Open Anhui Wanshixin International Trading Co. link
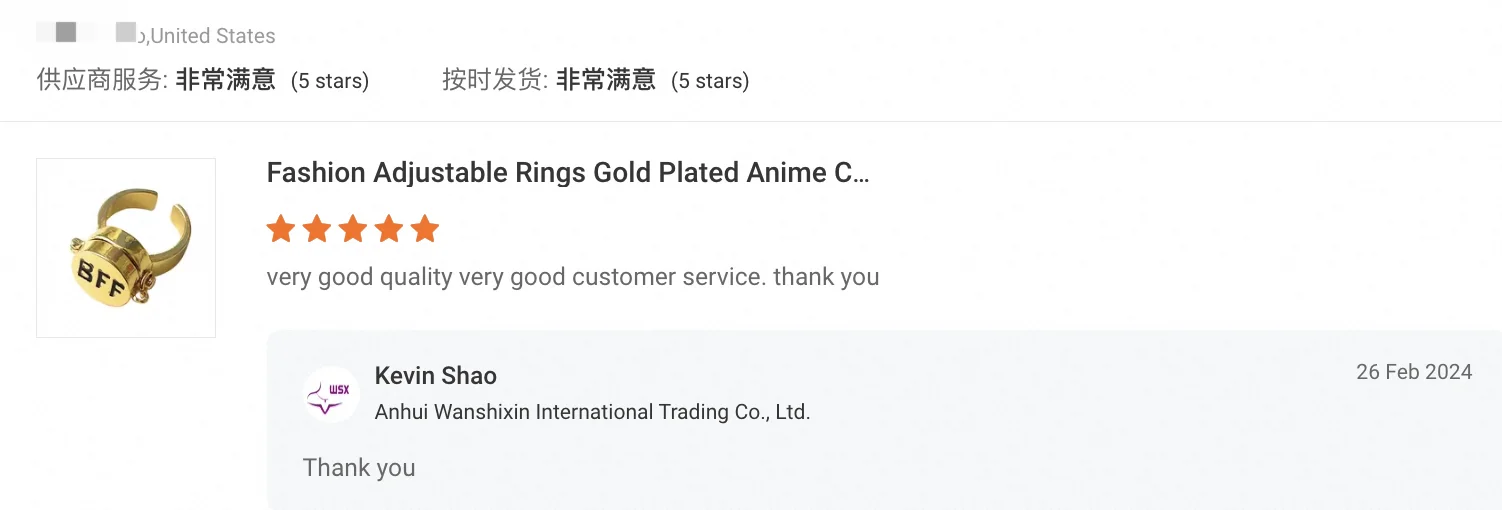Screen dimensions: 1502x510 (592, 412)
